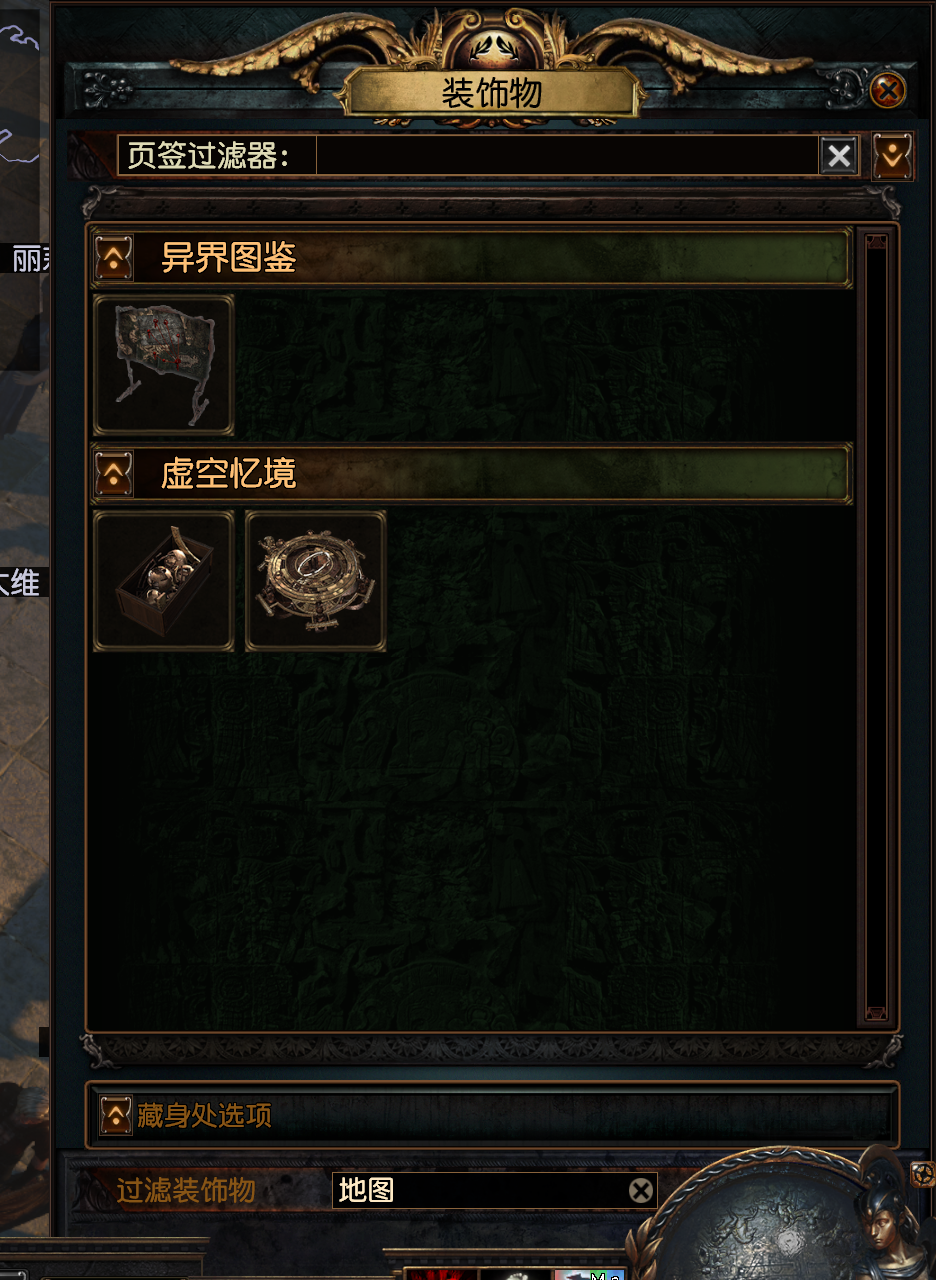Collapse the 异界图鉴 category

114,258
